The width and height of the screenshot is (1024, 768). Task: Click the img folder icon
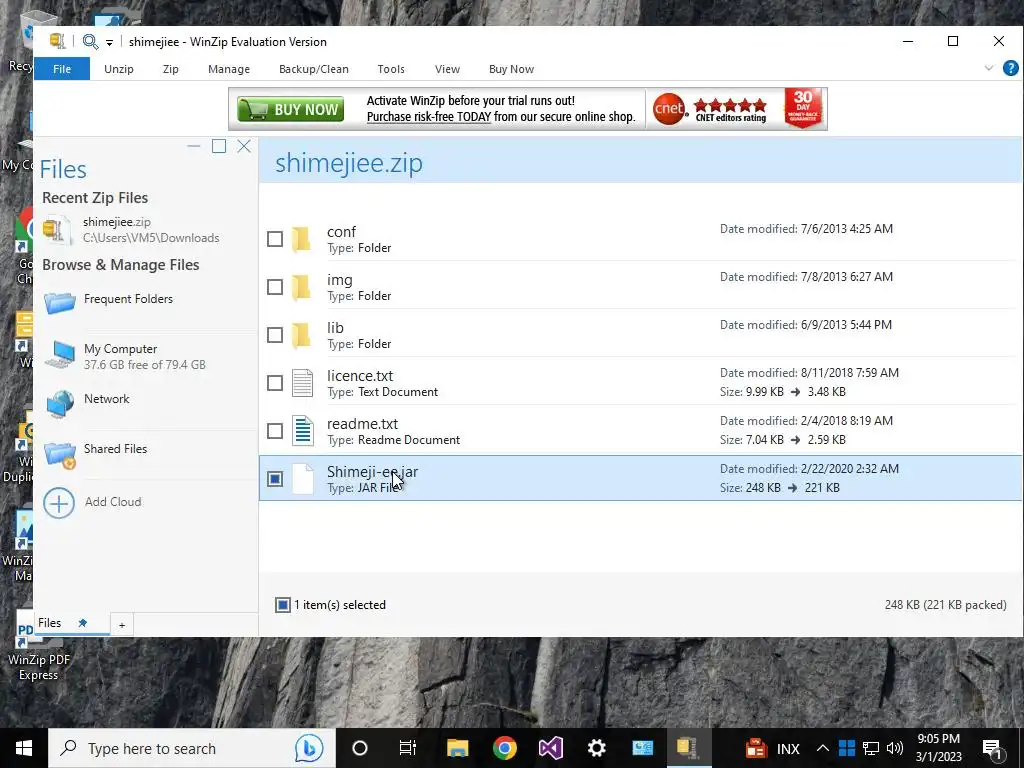302,287
